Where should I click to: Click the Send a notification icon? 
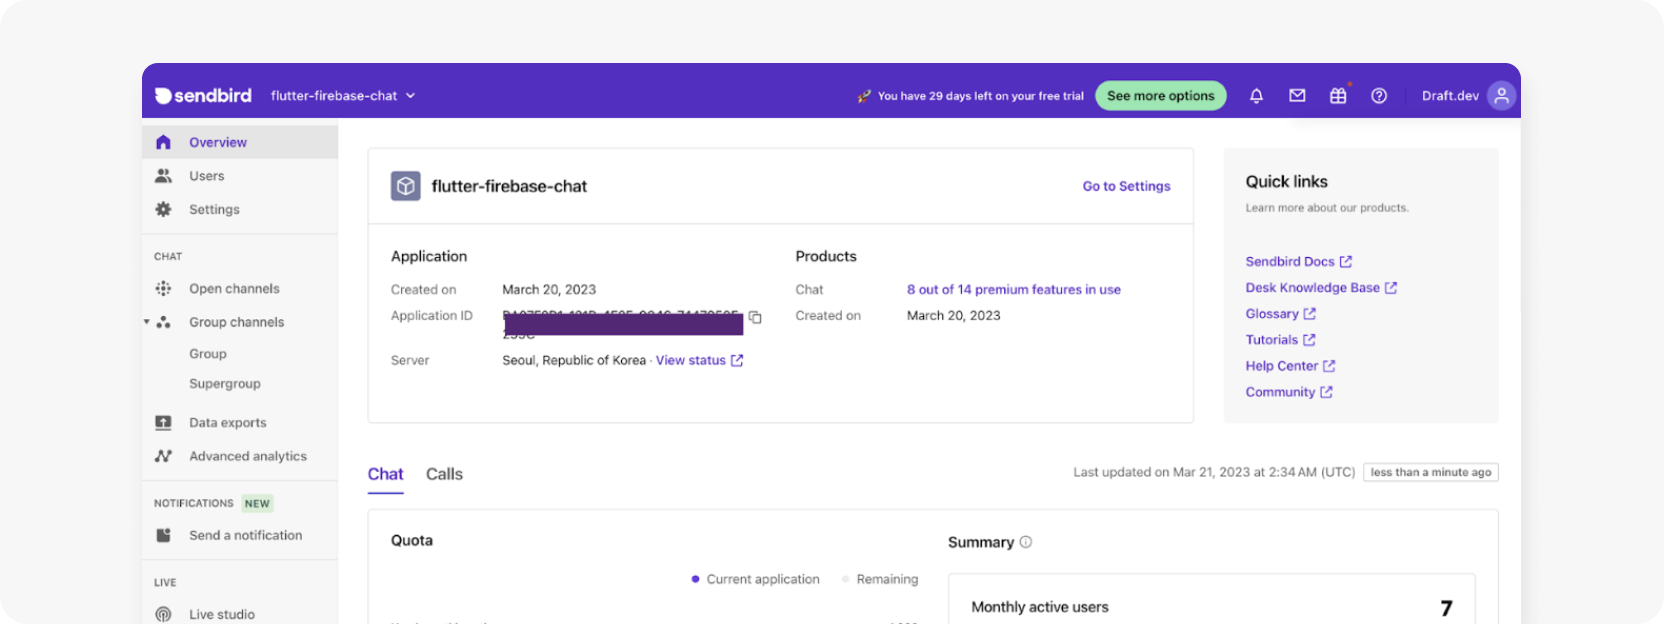163,535
